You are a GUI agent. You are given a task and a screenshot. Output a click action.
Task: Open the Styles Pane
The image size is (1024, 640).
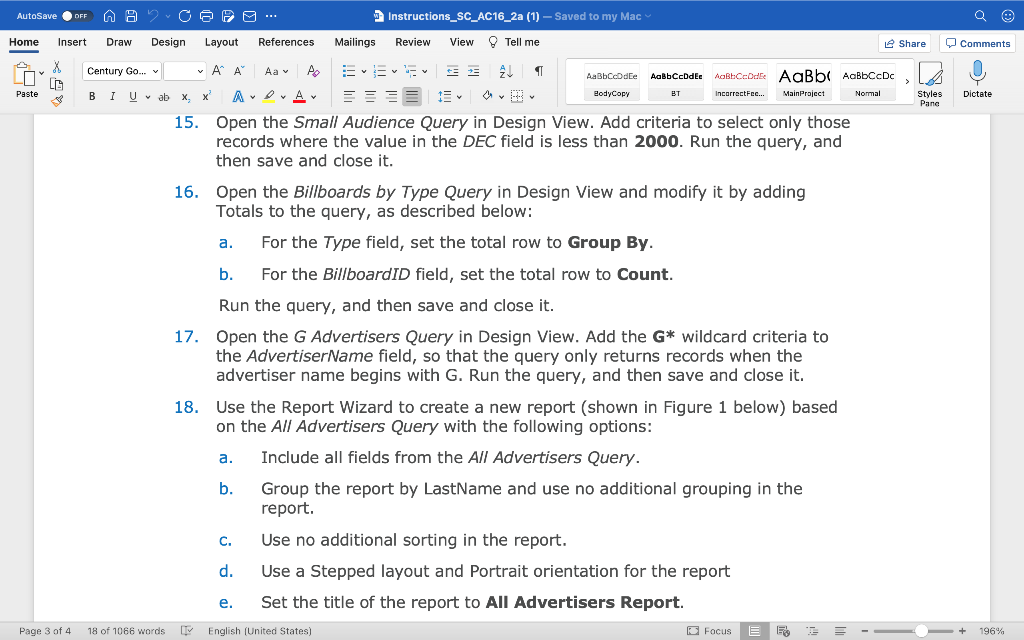pos(931,80)
